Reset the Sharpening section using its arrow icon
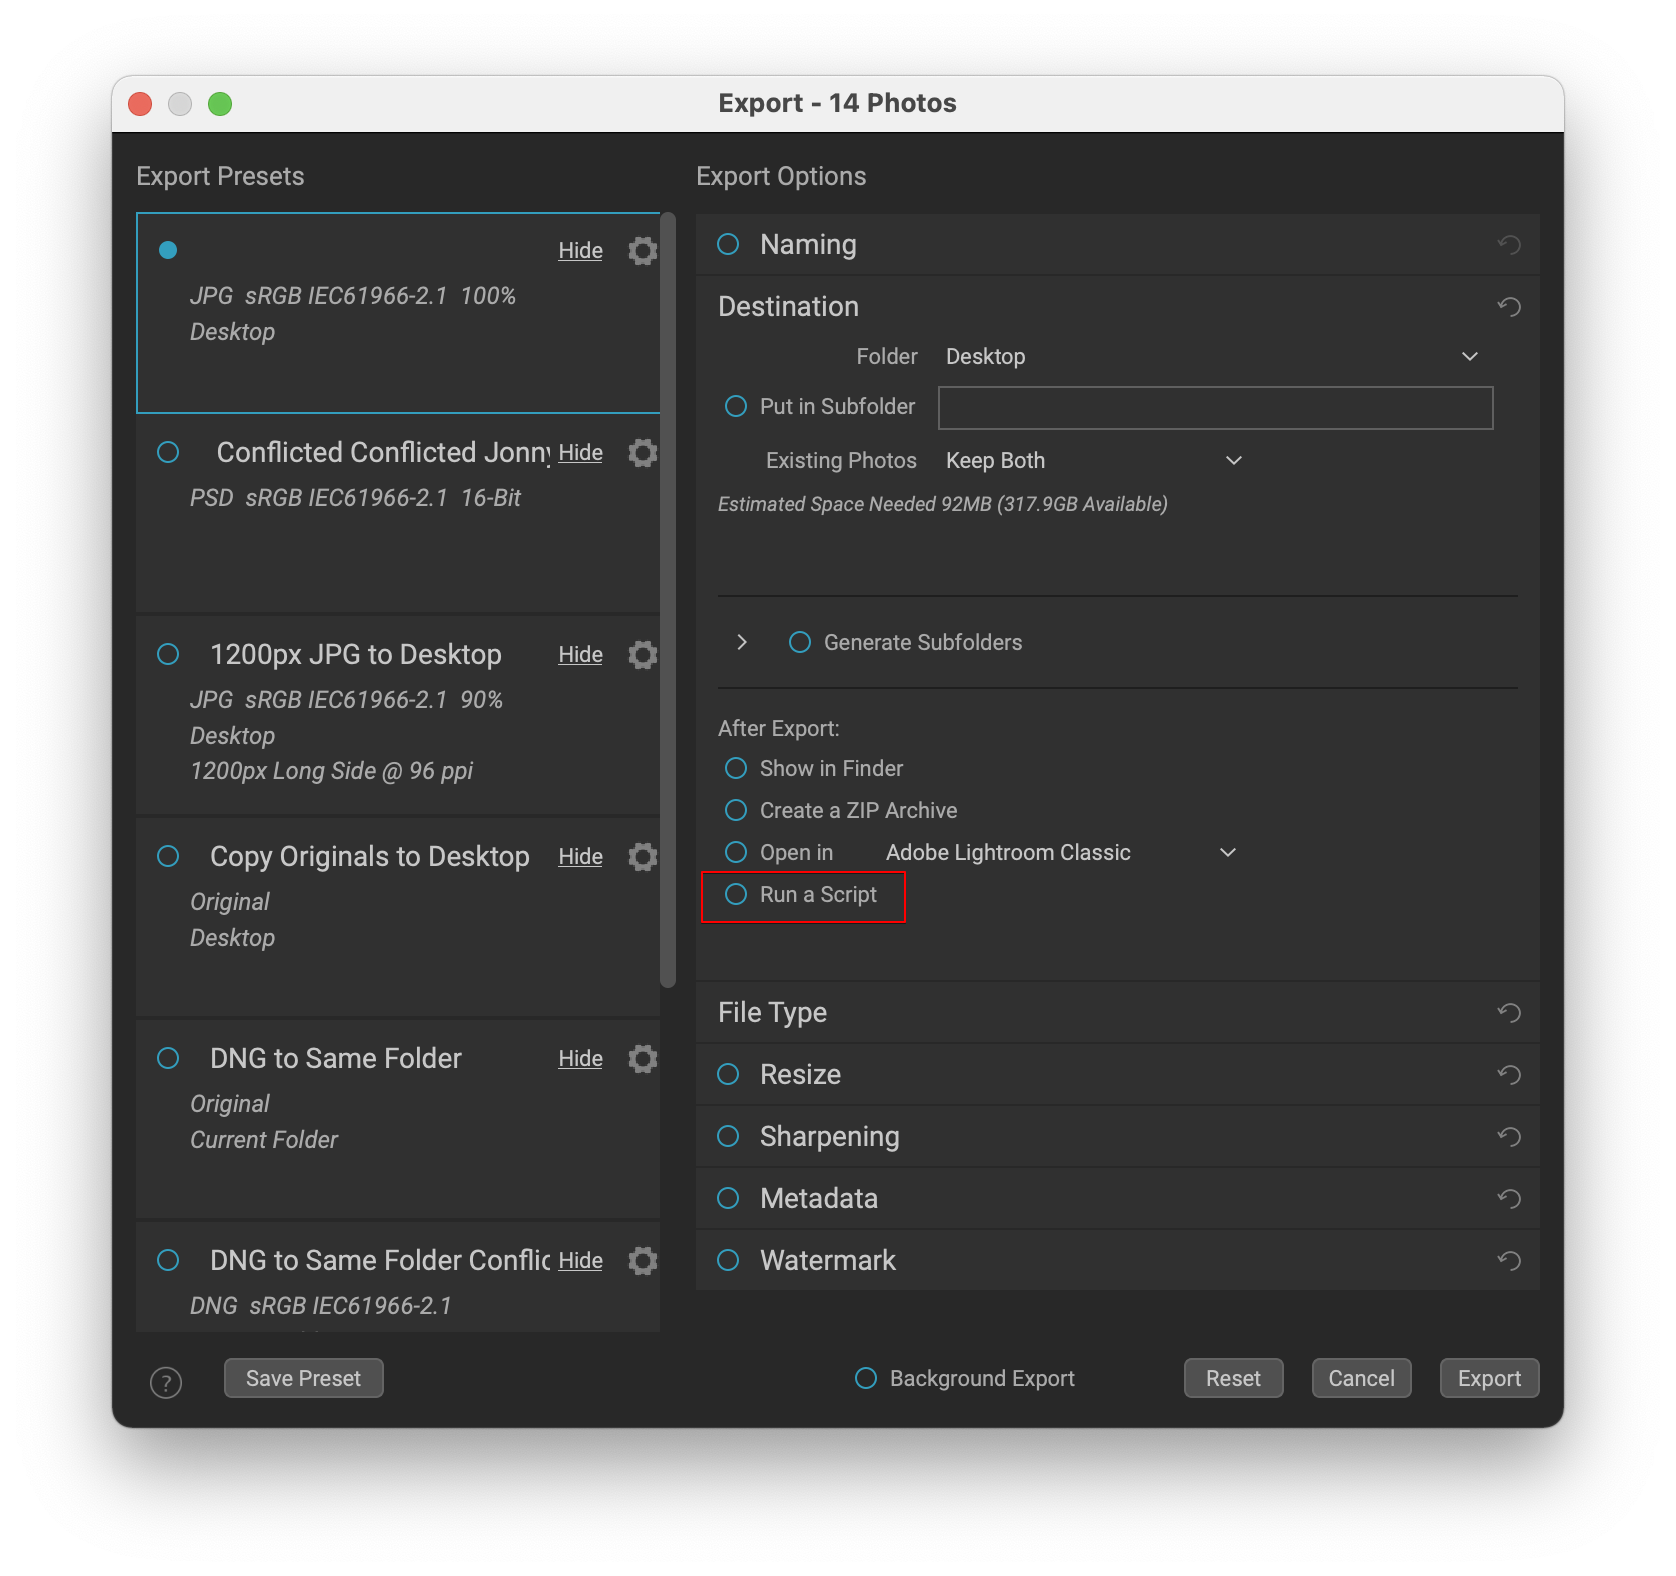 1509,1137
